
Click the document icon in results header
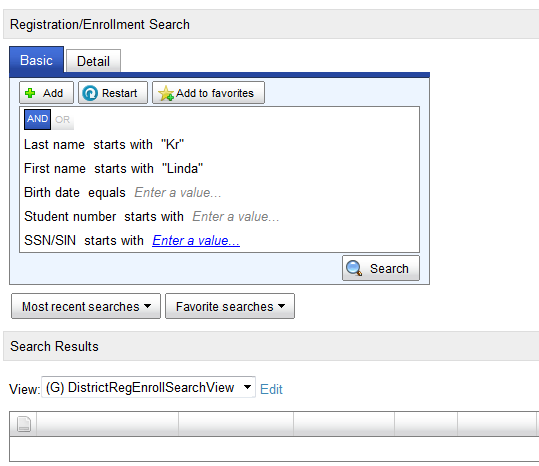(24, 424)
